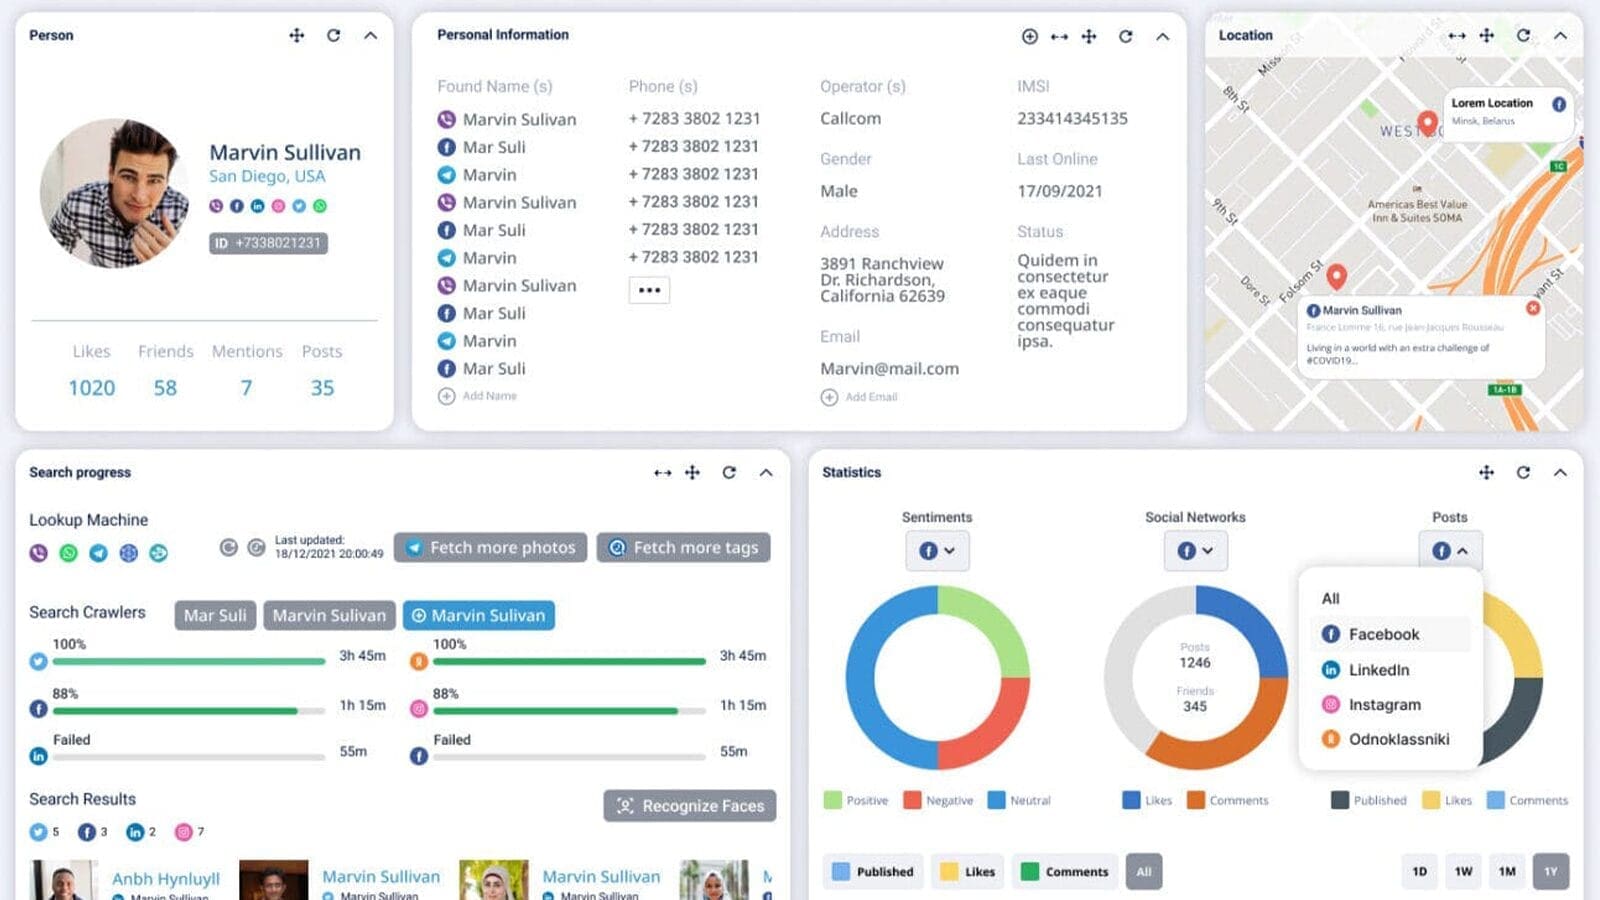The image size is (1600, 900).
Task: Open Viber lookup in the Lookup Machine
Action: tap(38, 553)
